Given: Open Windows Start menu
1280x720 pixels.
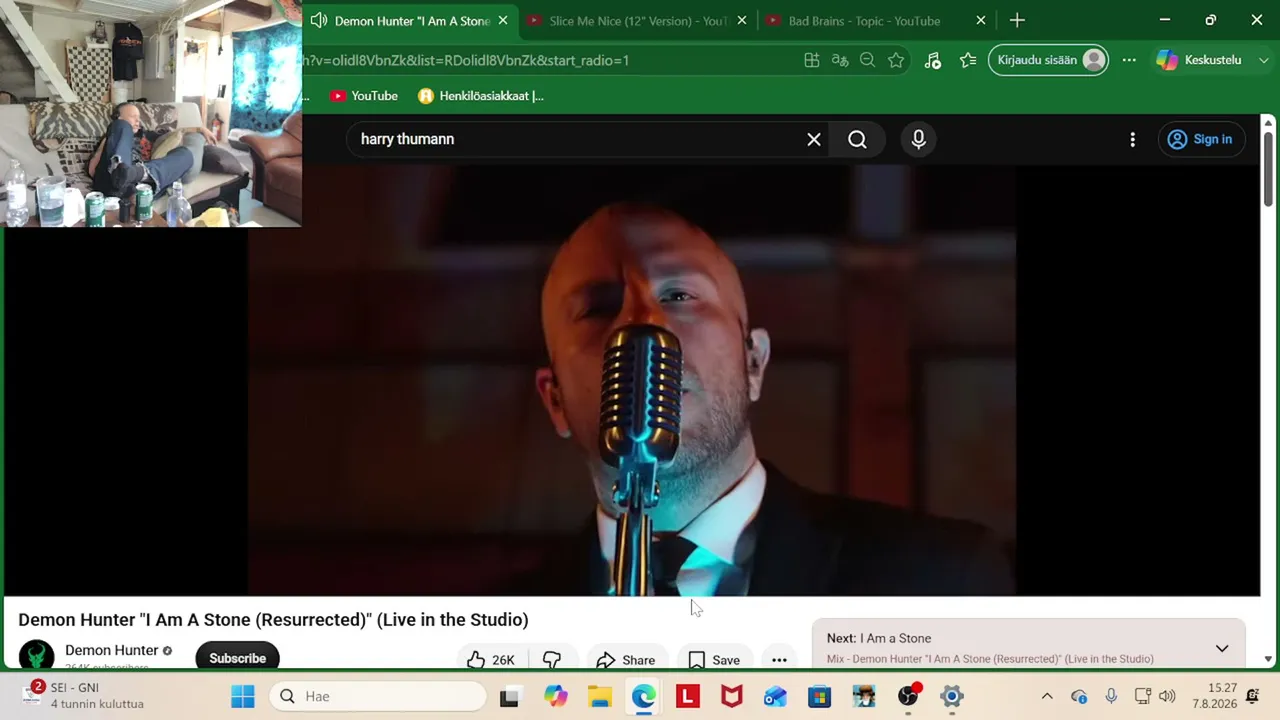Looking at the screenshot, I should 243,696.
